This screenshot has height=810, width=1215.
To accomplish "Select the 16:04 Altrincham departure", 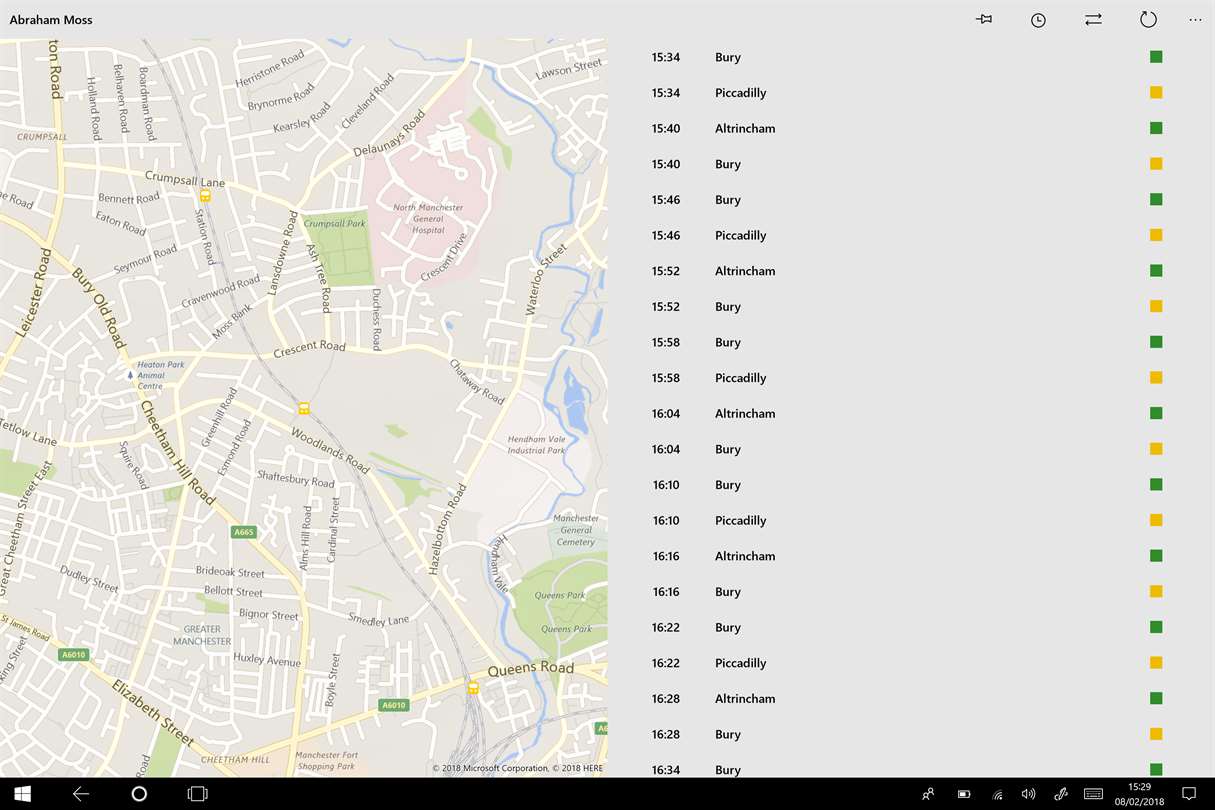I will click(x=911, y=413).
